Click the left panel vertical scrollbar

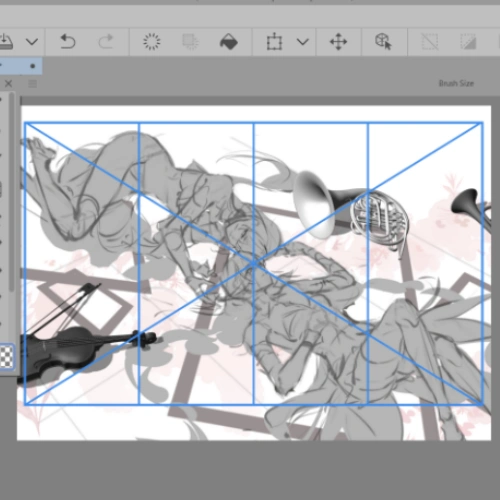[x=12, y=192]
